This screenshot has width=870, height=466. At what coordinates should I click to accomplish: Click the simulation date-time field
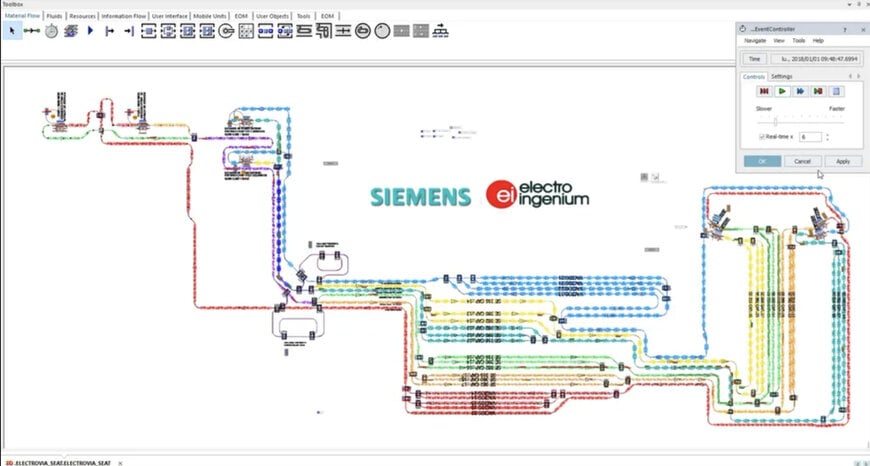point(817,58)
